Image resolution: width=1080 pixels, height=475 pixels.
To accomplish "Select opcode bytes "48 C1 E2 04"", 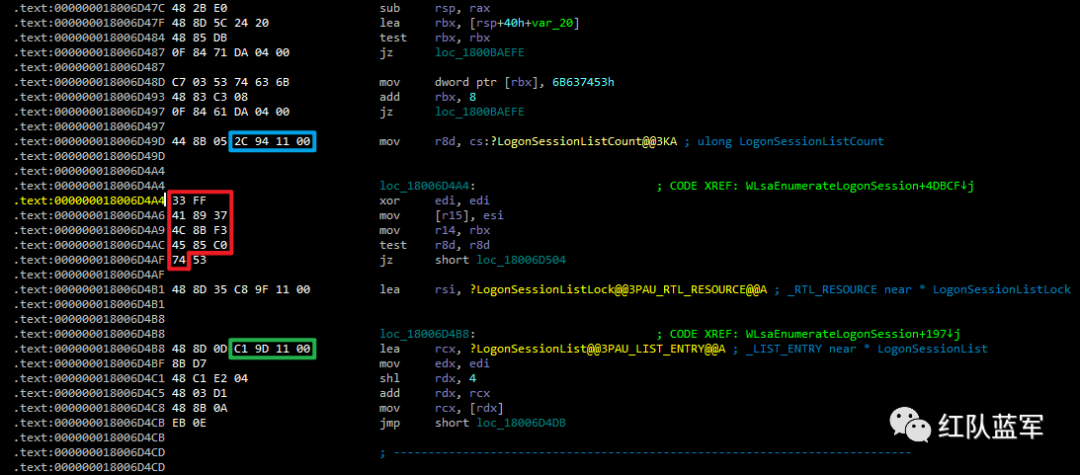I will [210, 379].
